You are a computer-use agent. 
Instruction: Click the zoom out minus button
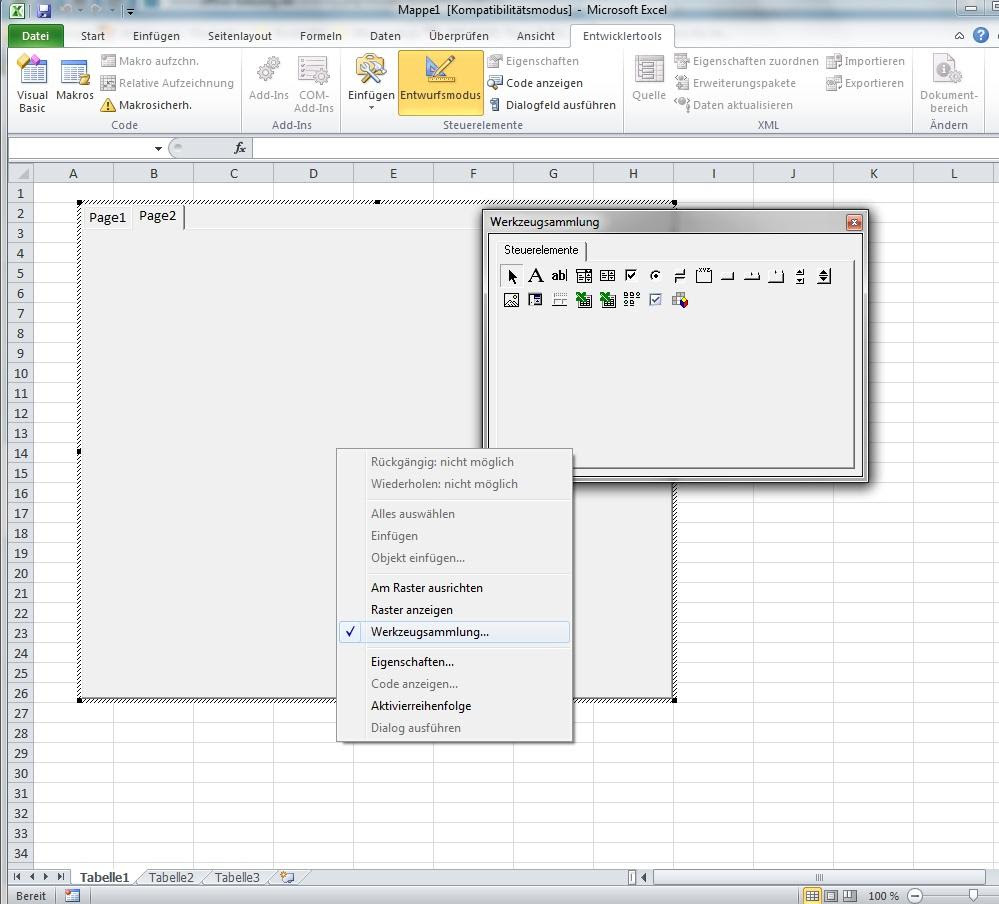tap(915, 896)
